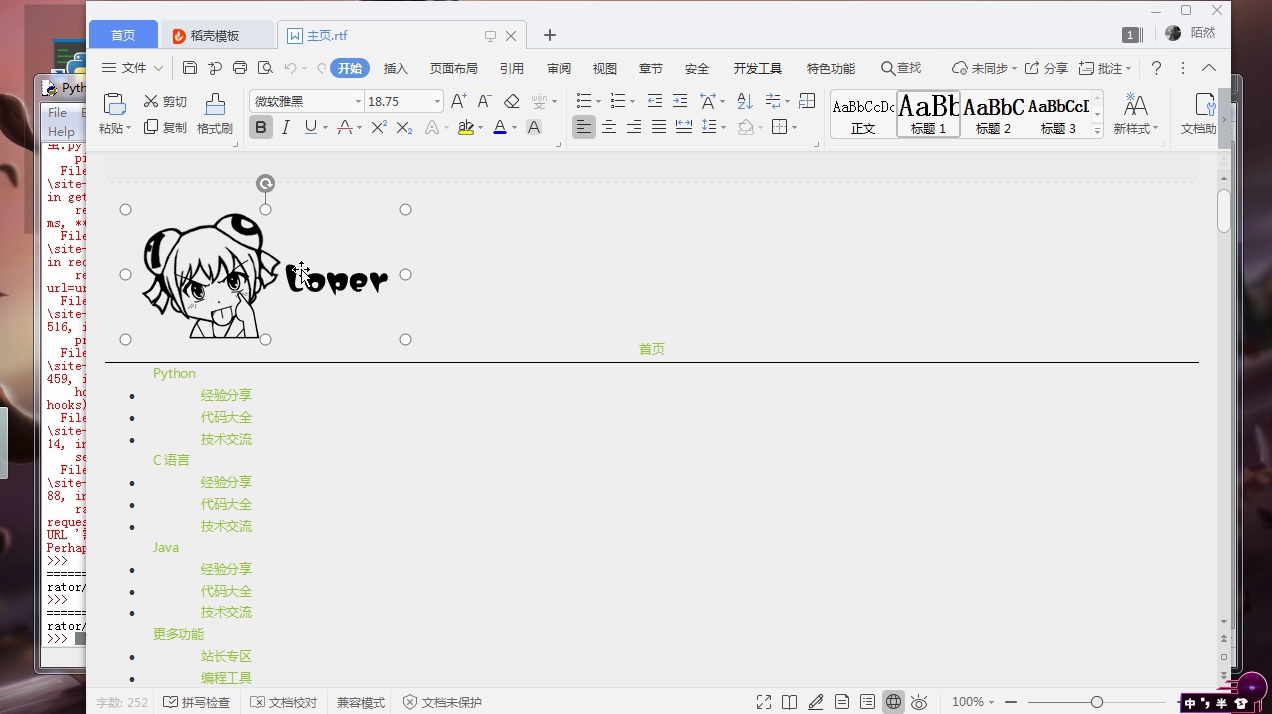
Task: Click the print icon in quick toolbar
Action: [240, 68]
